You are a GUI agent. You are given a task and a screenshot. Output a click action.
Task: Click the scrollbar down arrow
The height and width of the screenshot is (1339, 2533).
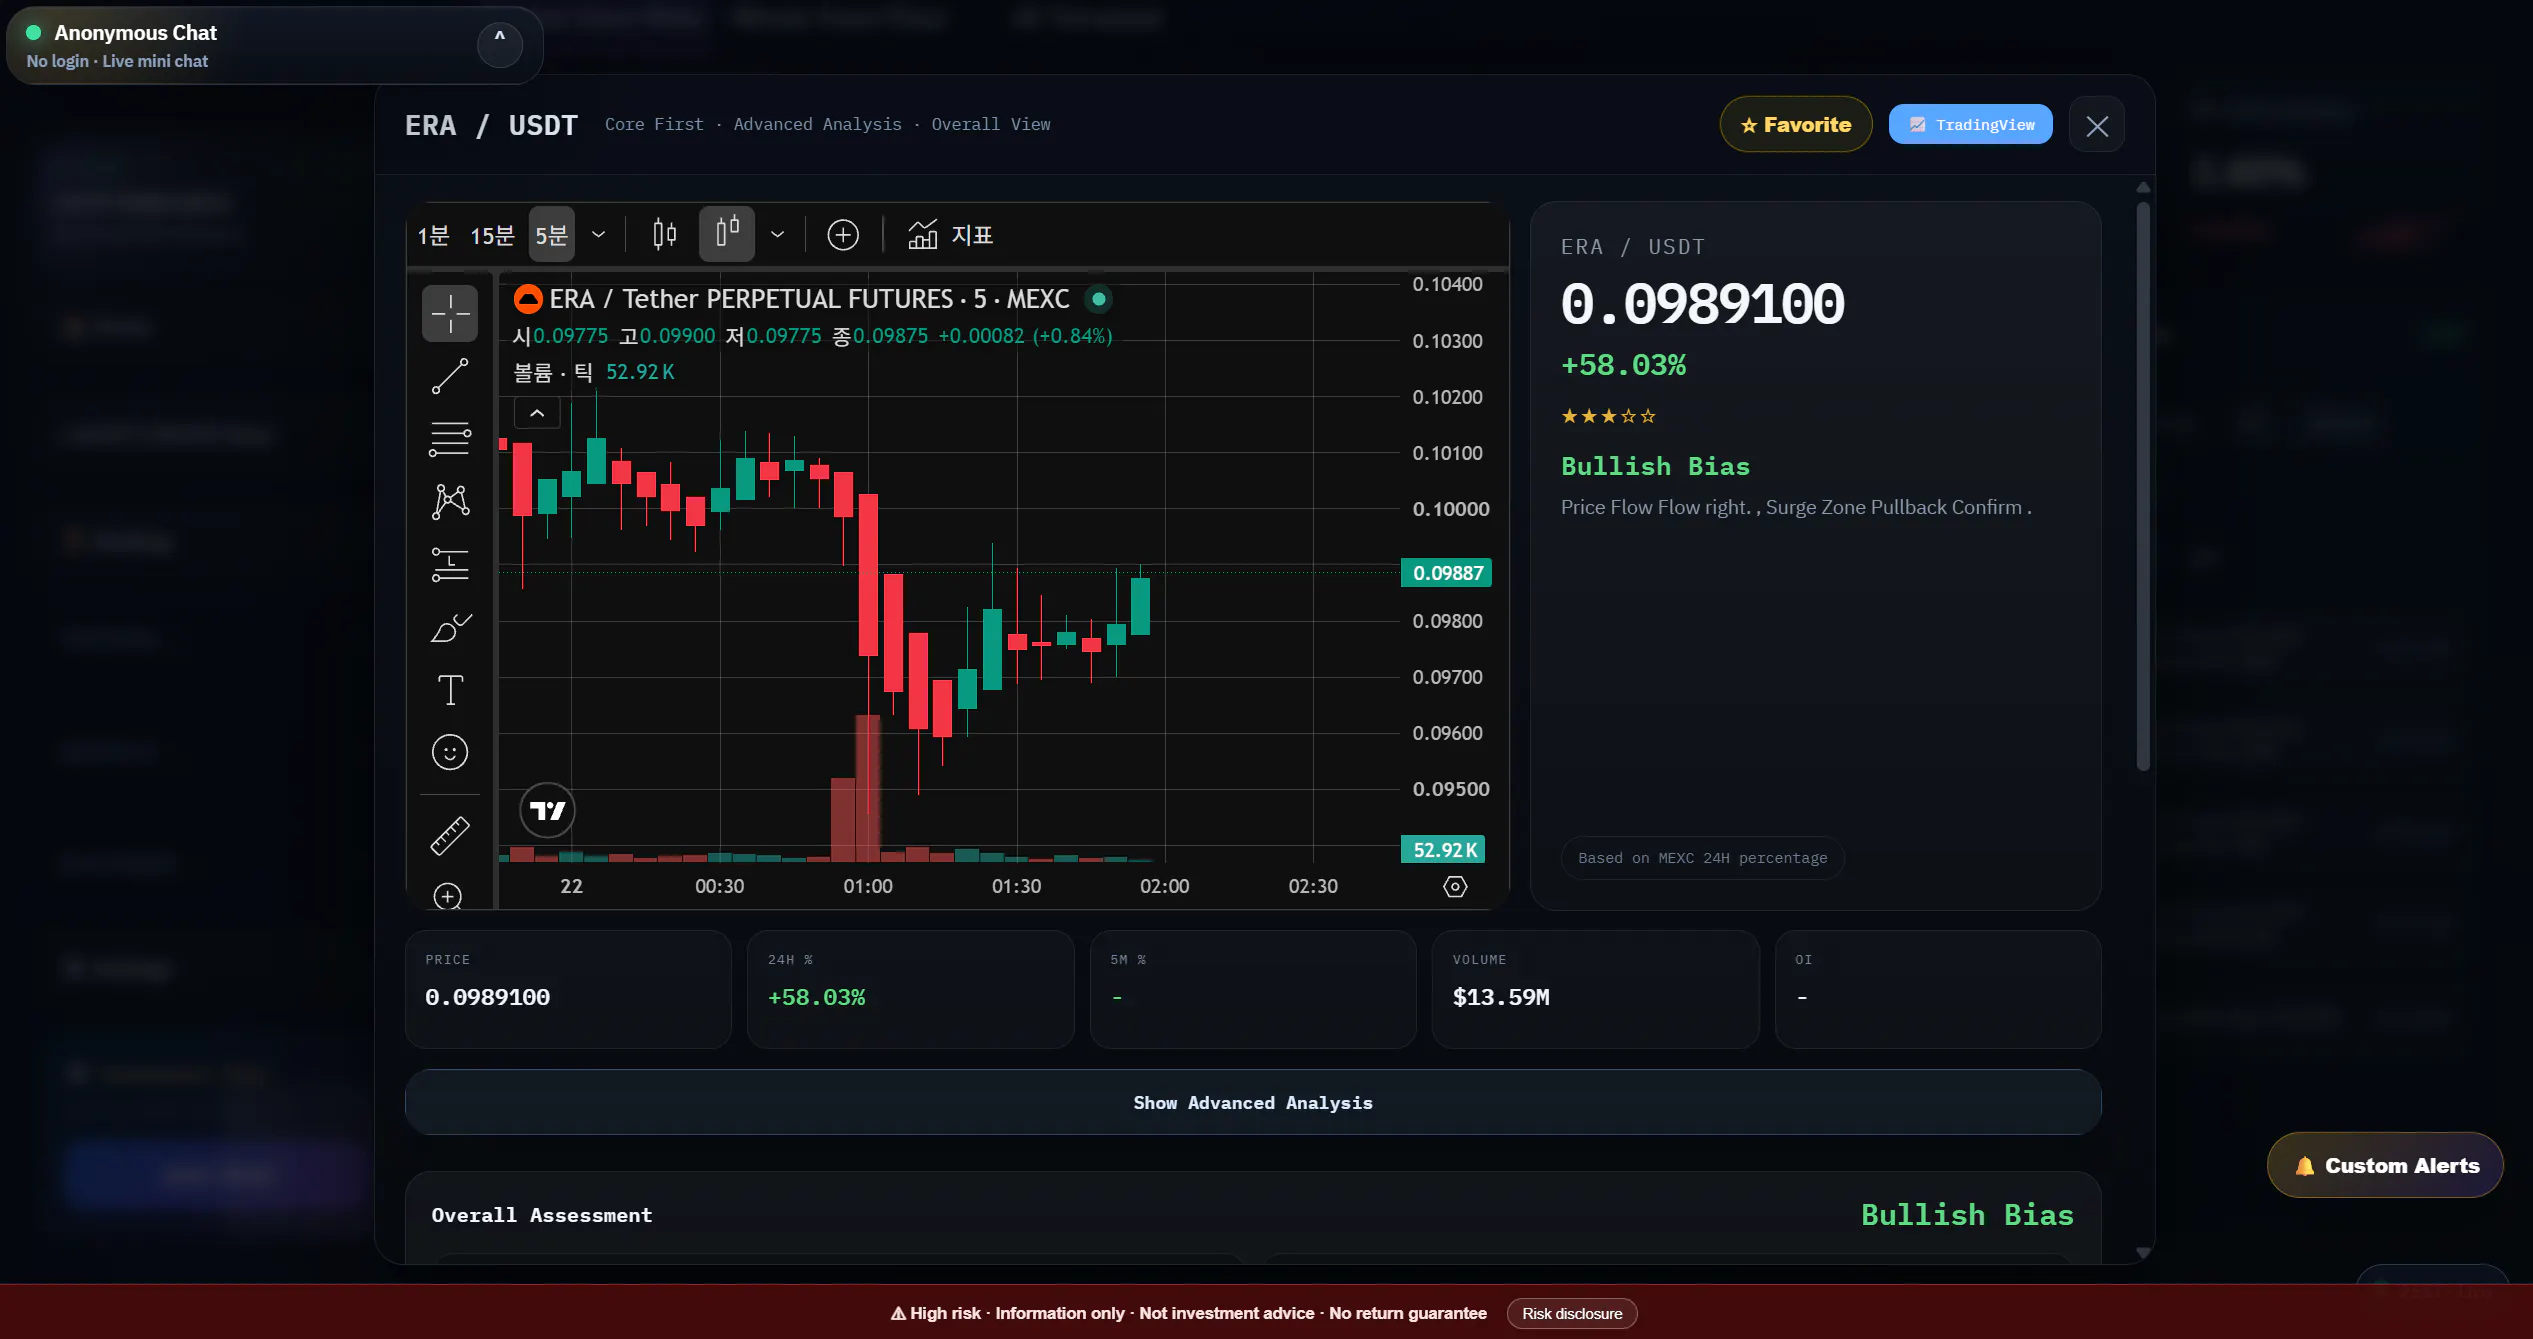tap(2143, 1252)
